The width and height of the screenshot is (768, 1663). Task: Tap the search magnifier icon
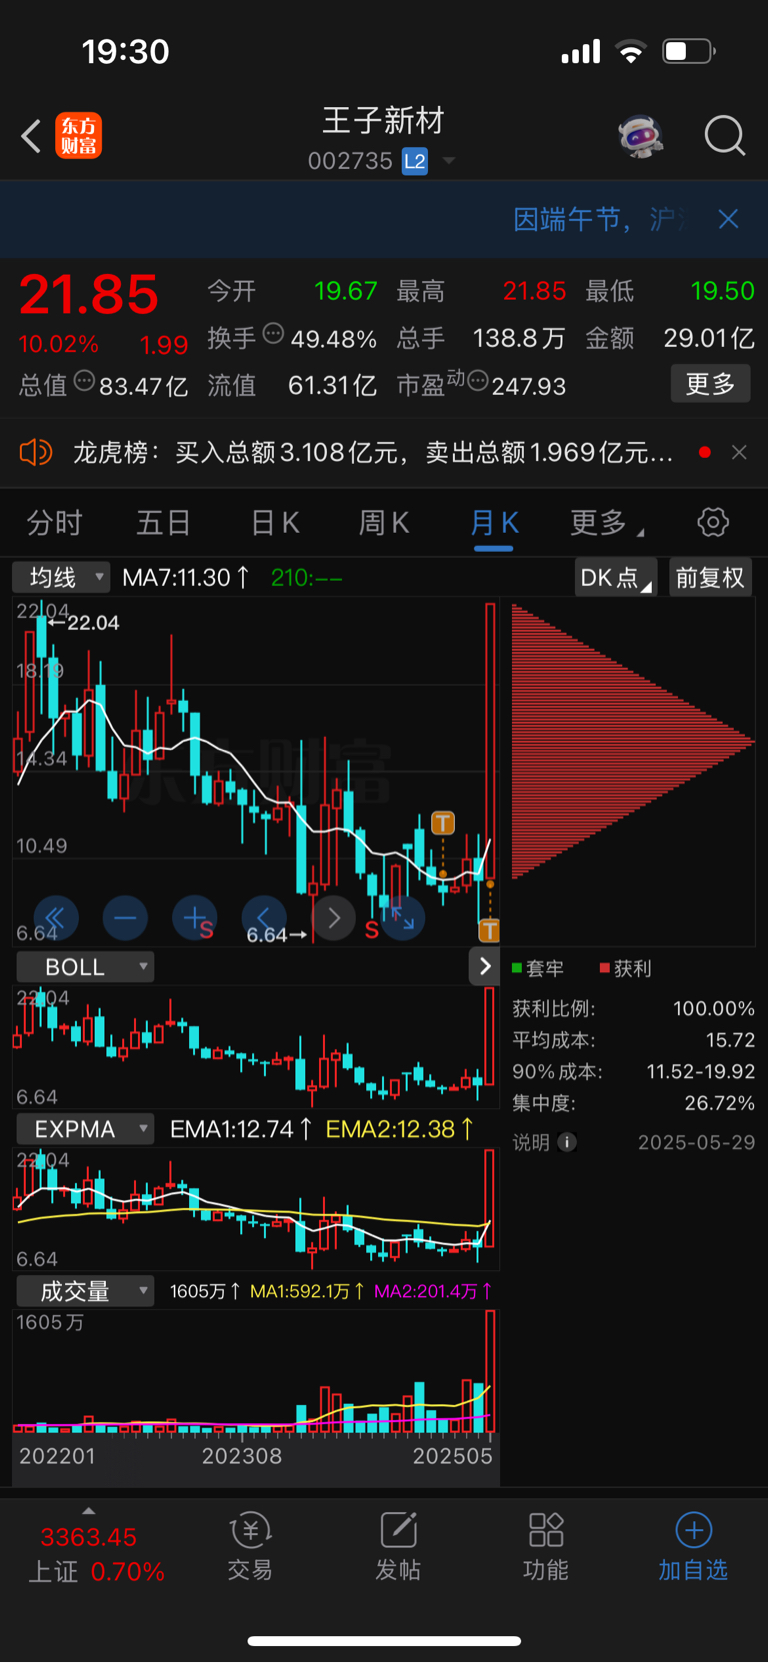[x=725, y=135]
